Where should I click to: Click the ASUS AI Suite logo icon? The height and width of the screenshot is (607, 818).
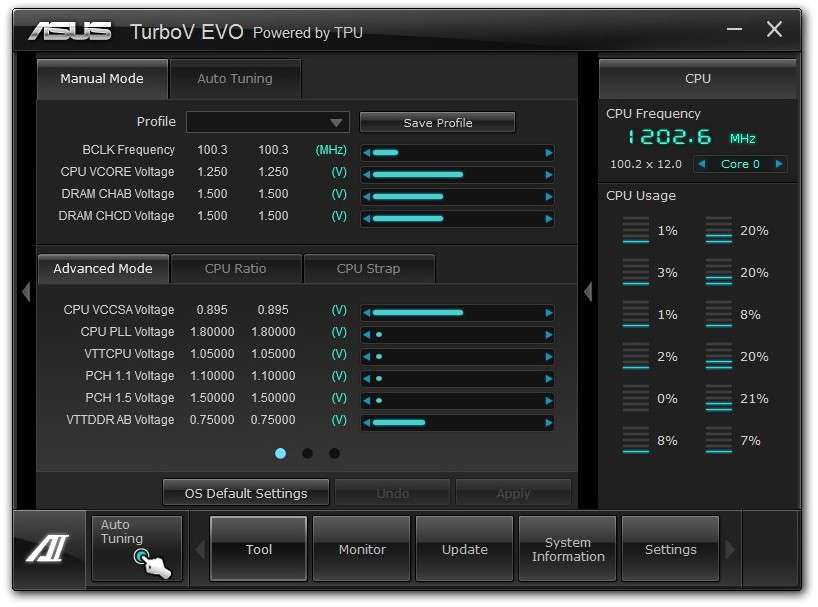pos(49,549)
